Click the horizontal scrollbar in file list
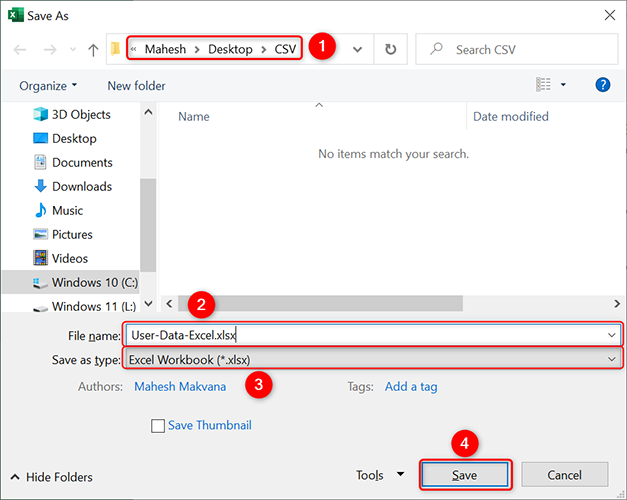This screenshot has height=500, width=627. coord(300,303)
